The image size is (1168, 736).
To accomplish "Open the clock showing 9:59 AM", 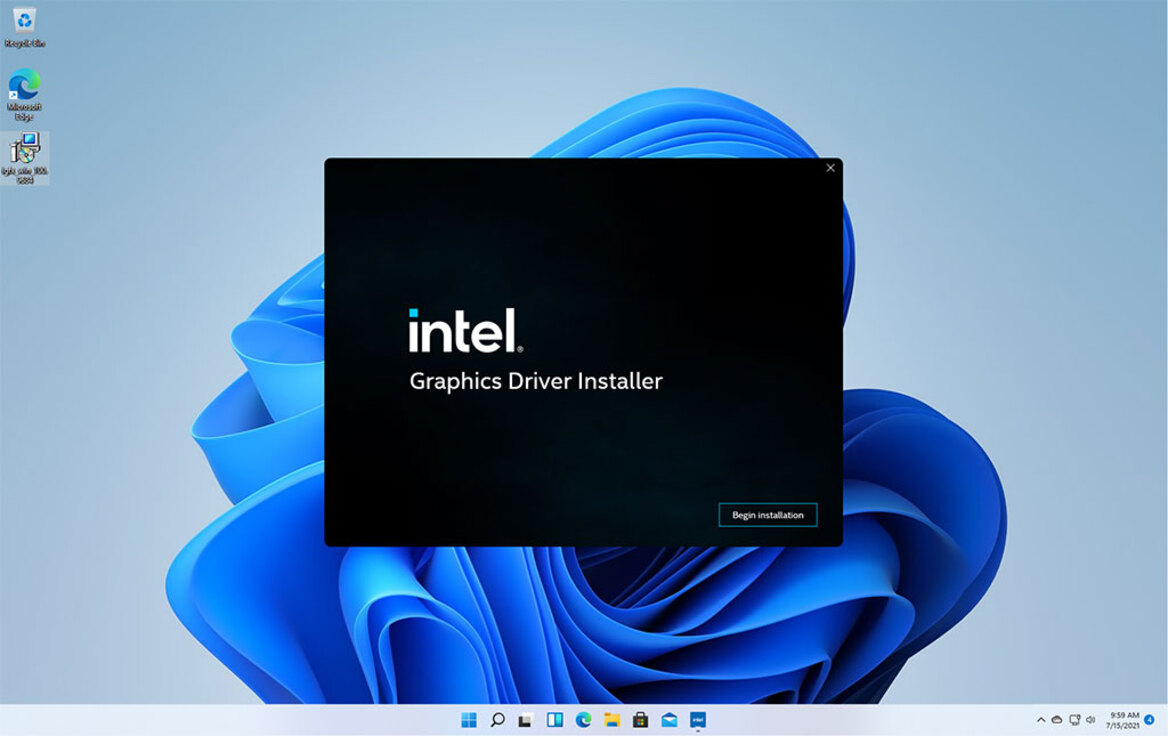I will coord(1123,720).
